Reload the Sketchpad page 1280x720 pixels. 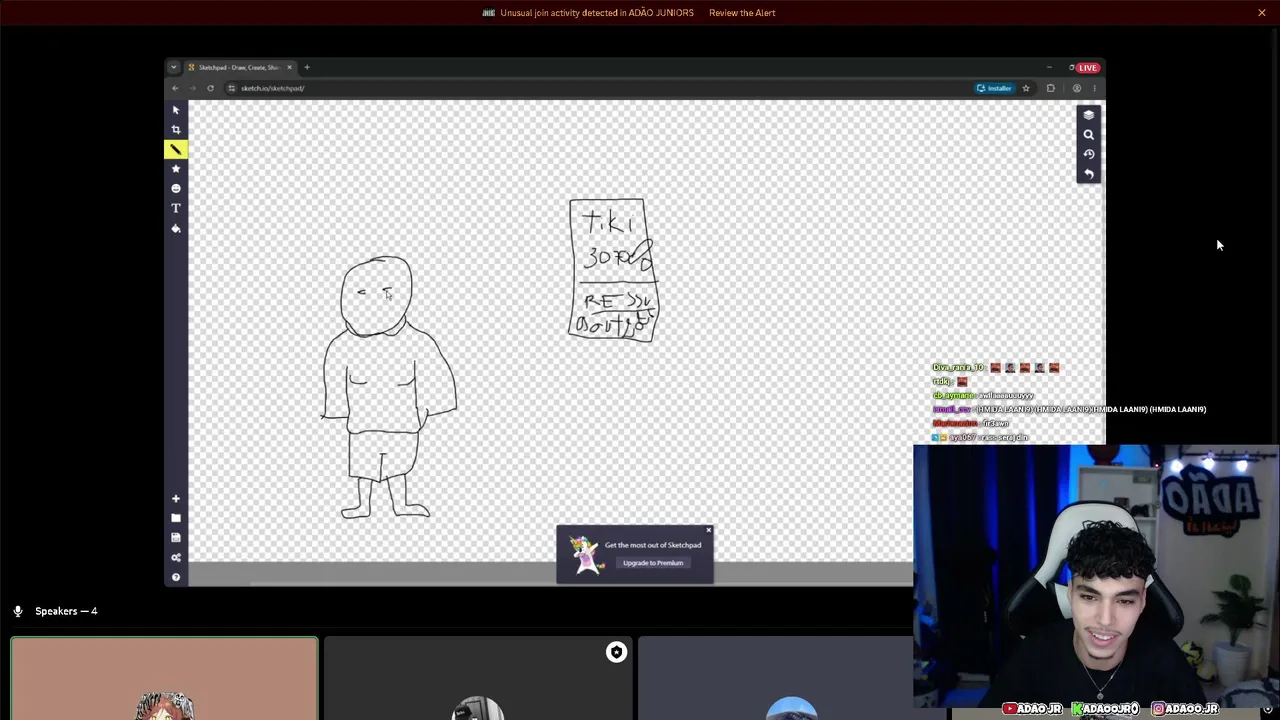pyautogui.click(x=210, y=88)
